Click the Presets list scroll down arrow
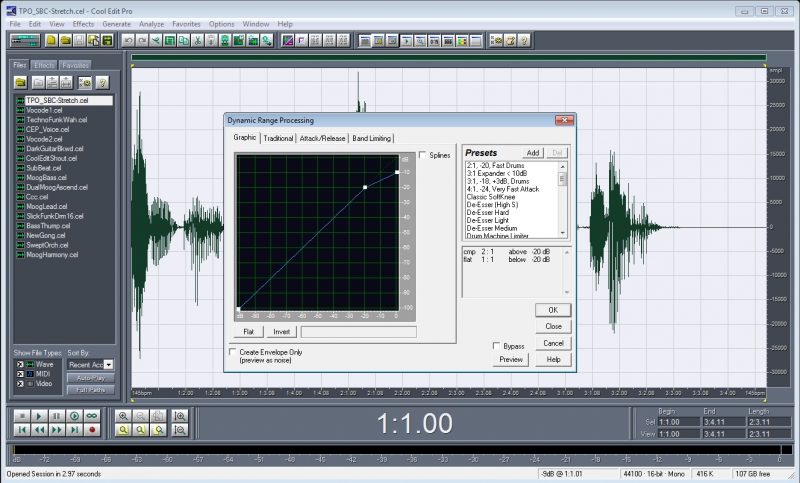 tap(563, 233)
